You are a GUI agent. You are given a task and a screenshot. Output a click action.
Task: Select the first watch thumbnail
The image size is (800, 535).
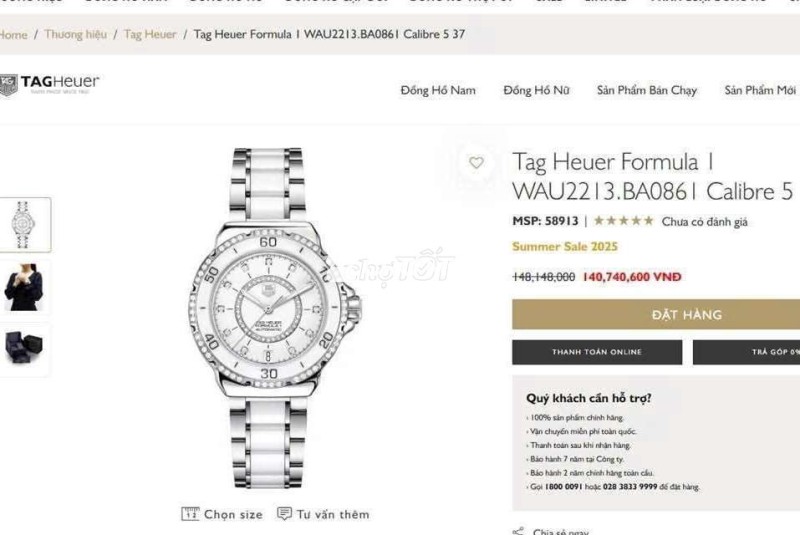(x=25, y=225)
